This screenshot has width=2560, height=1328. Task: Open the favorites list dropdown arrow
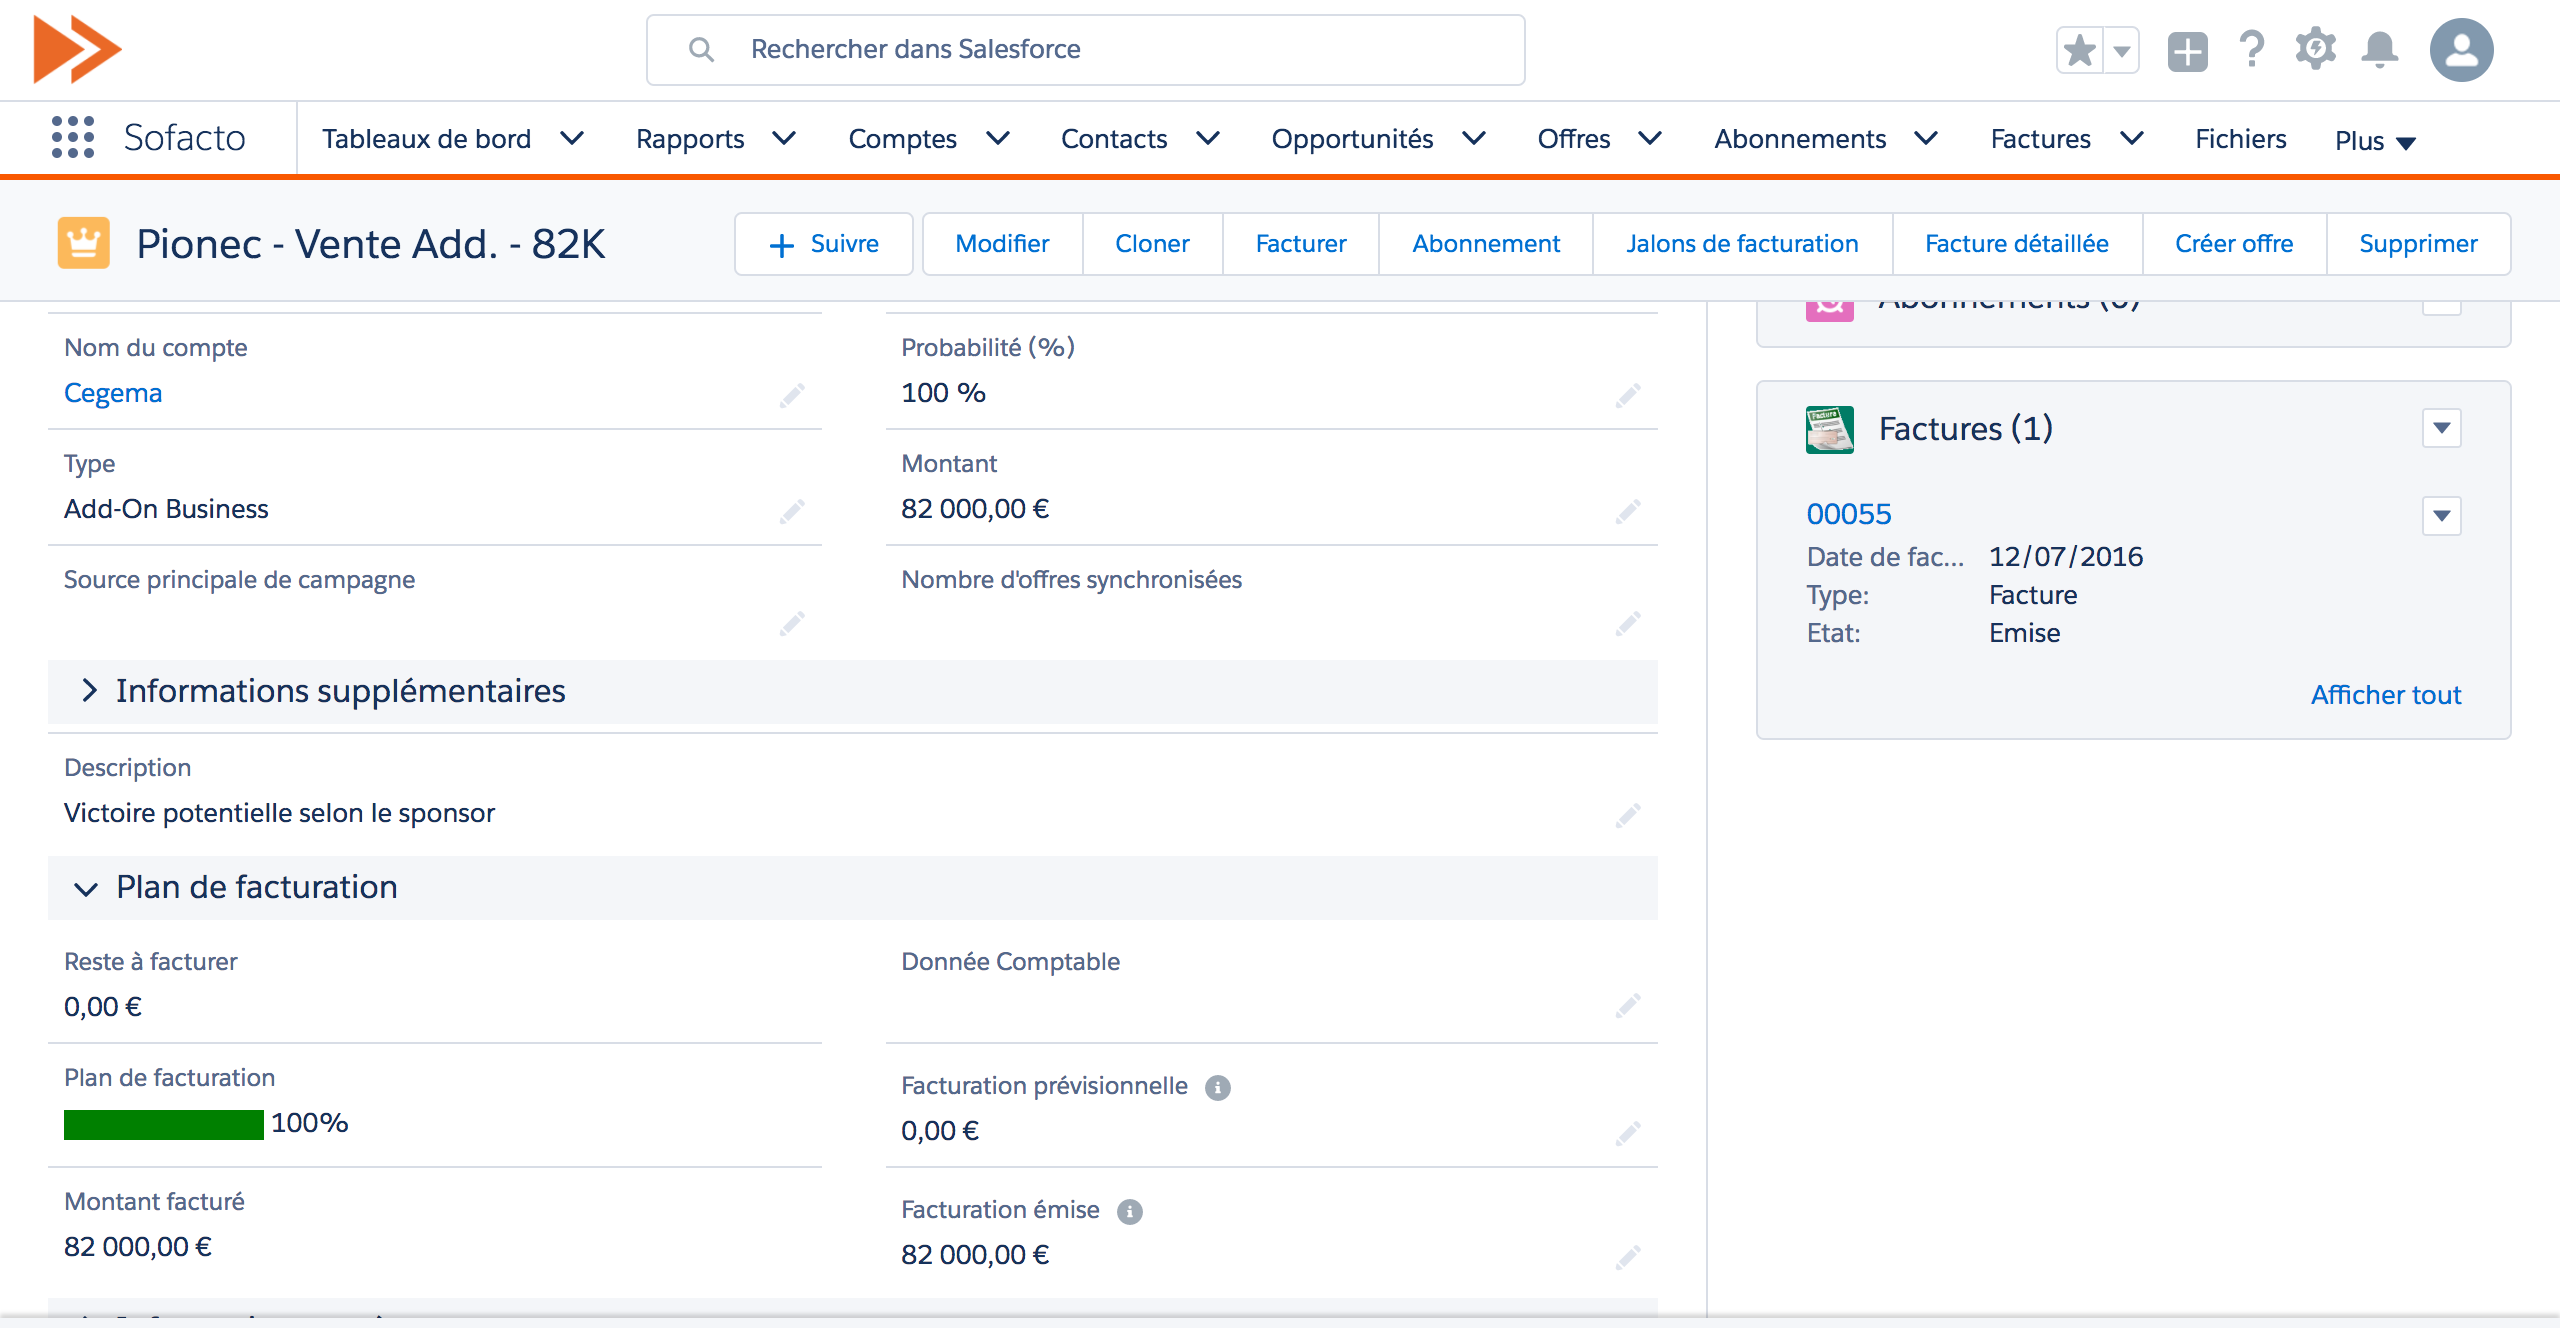click(2122, 50)
